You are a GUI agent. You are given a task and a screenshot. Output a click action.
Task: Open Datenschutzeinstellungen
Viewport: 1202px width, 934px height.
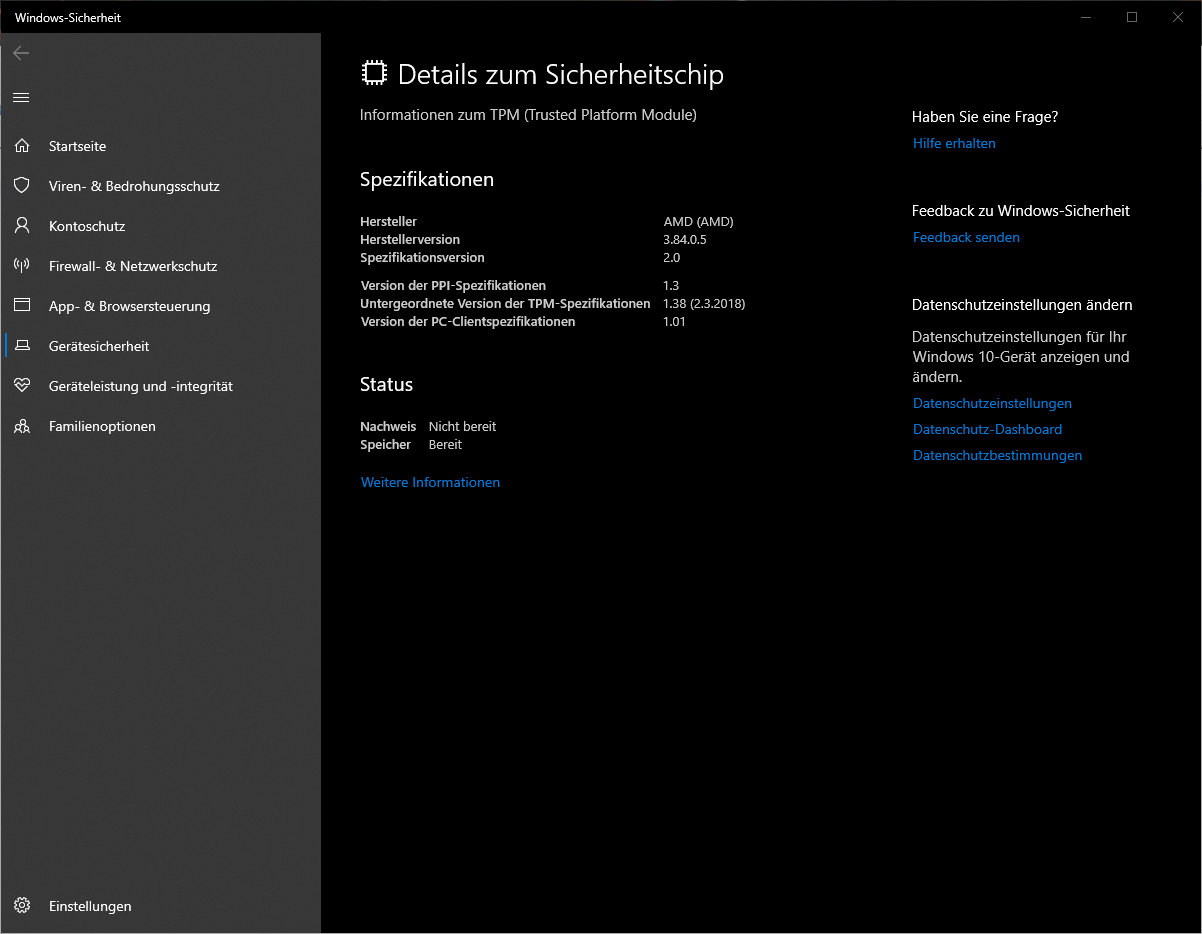(x=991, y=403)
